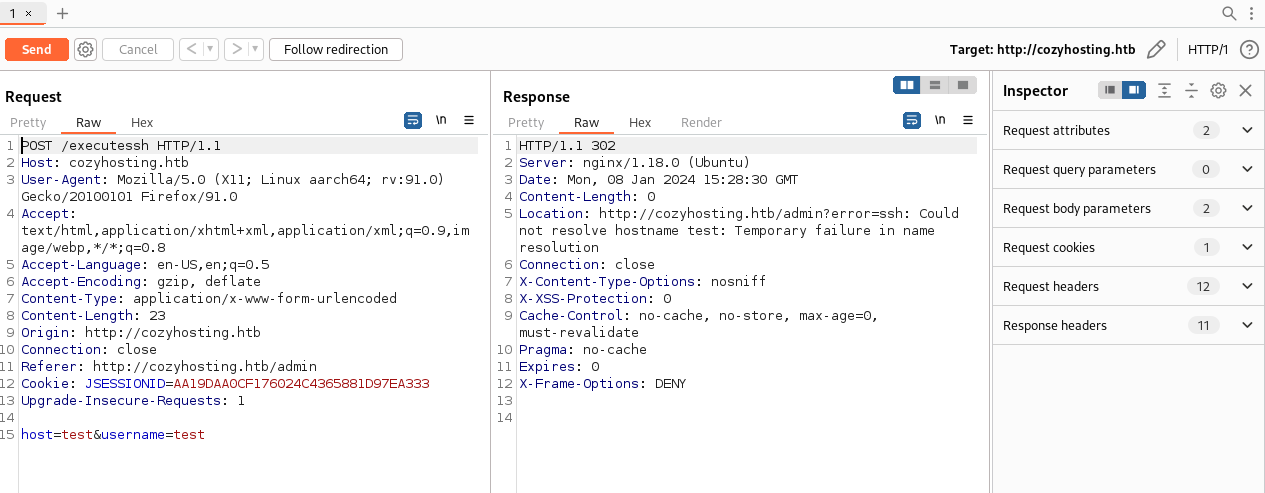
Task: Set Inspector docked side layout
Action: point(1133,90)
